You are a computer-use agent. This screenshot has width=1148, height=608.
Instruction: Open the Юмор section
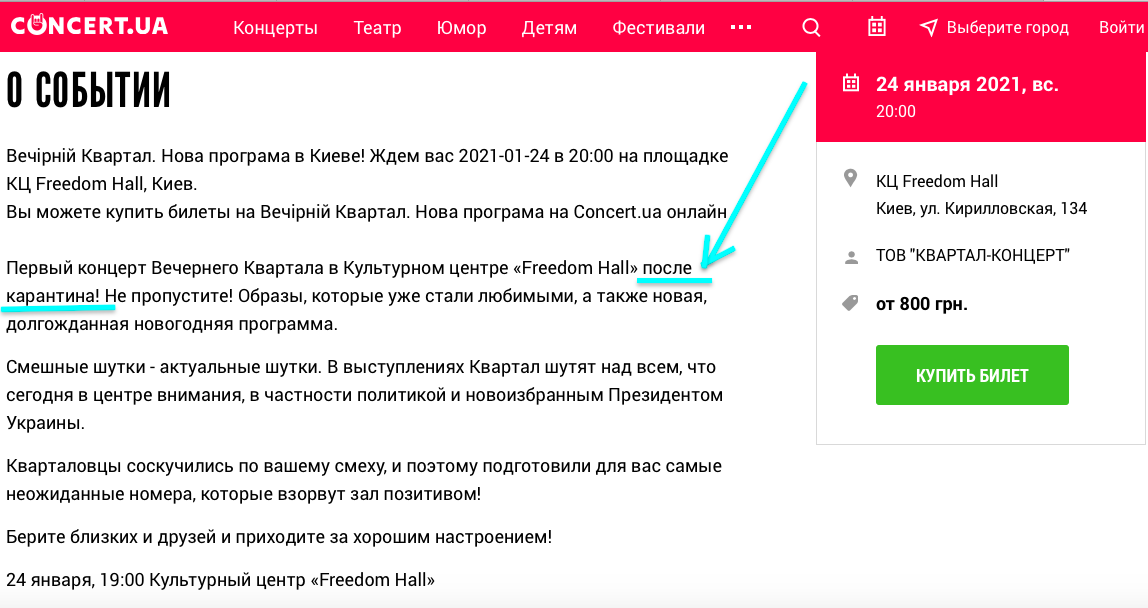[461, 28]
